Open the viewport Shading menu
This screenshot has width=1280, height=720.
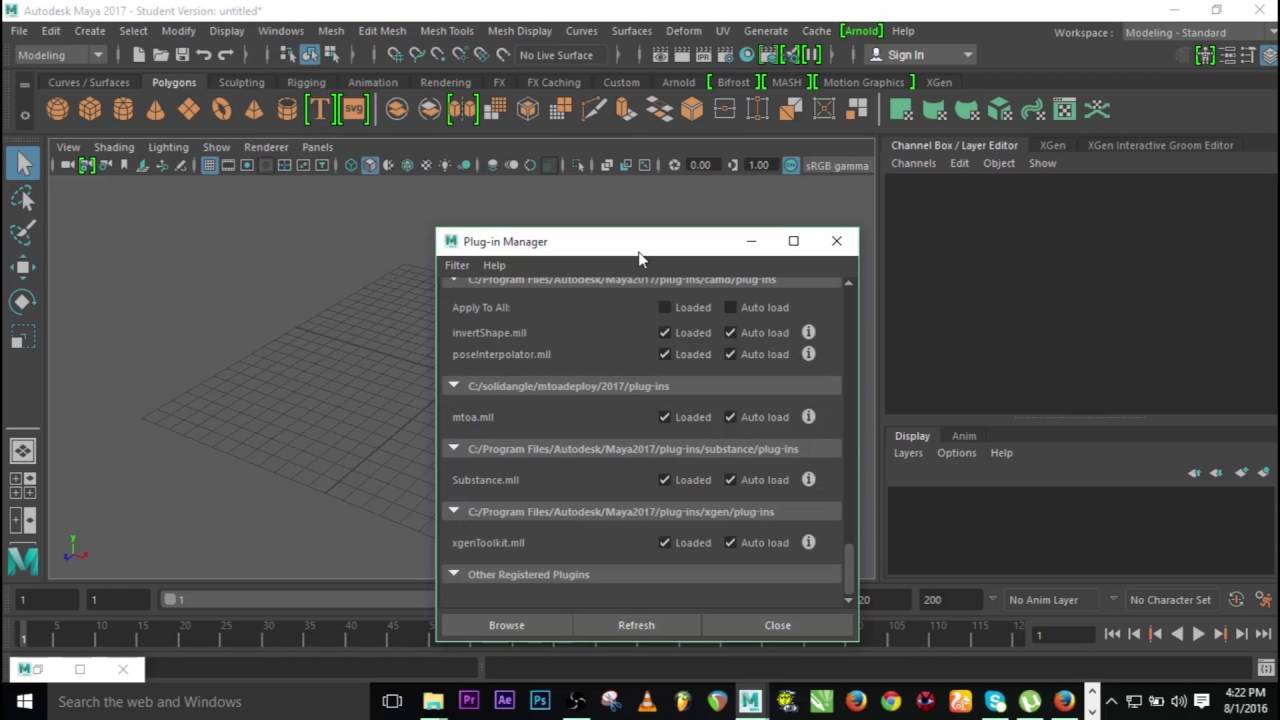114,147
